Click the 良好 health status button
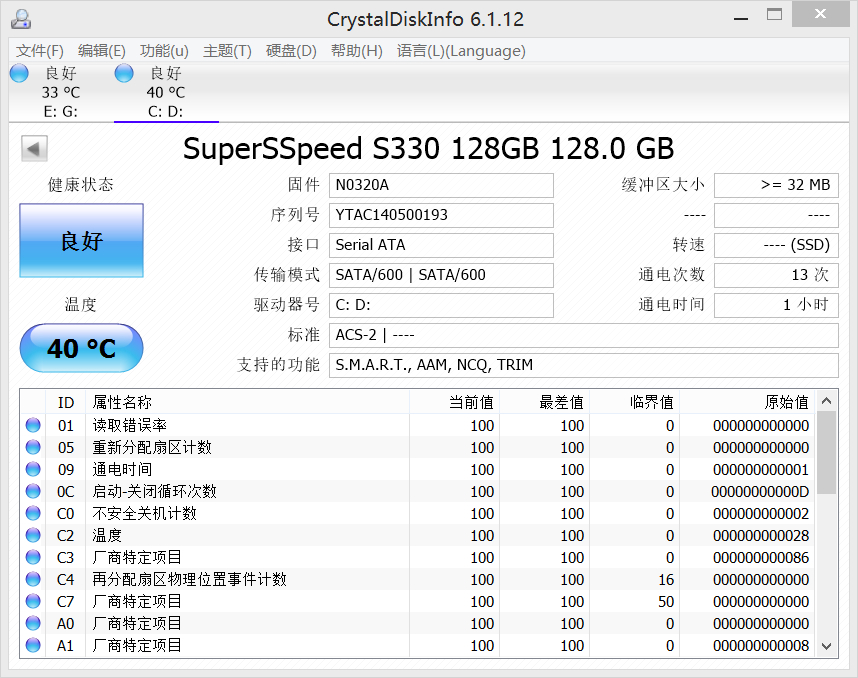Image resolution: width=858 pixels, height=678 pixels. point(82,241)
